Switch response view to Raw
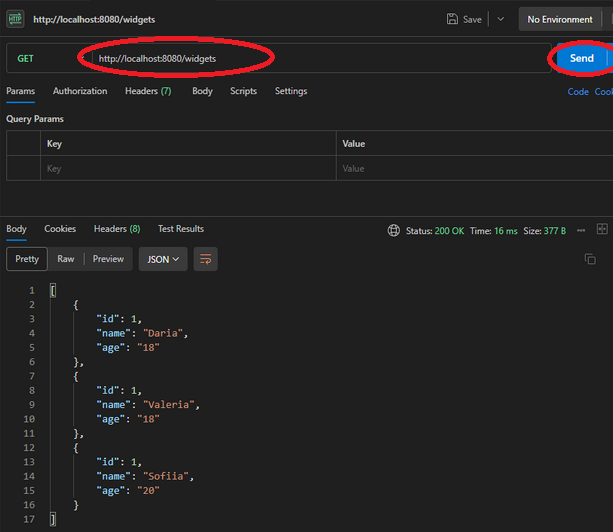 [65, 259]
